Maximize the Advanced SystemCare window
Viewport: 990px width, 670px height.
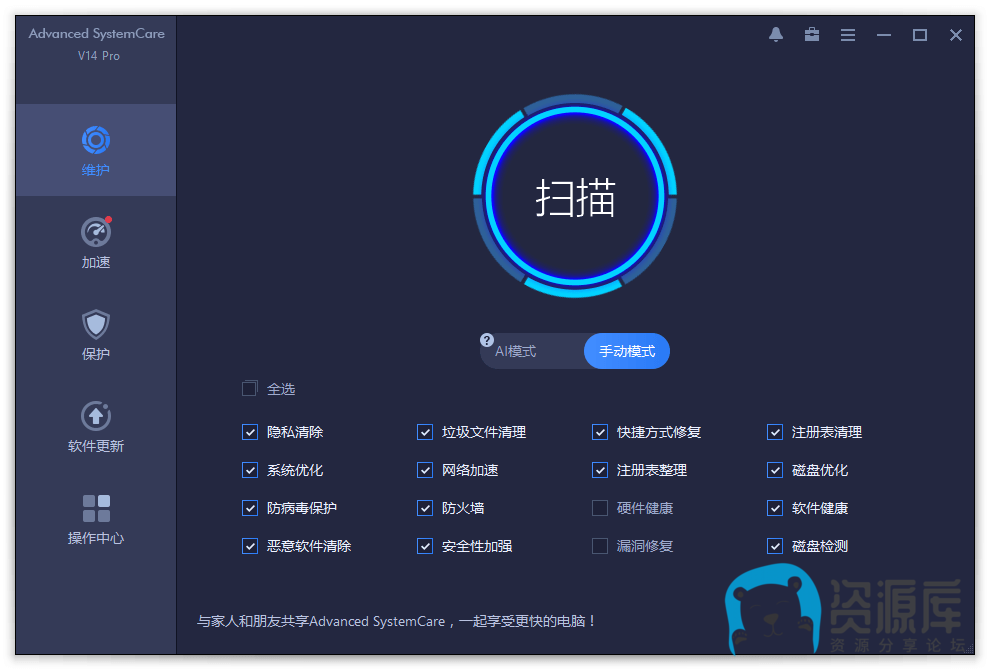coord(920,35)
